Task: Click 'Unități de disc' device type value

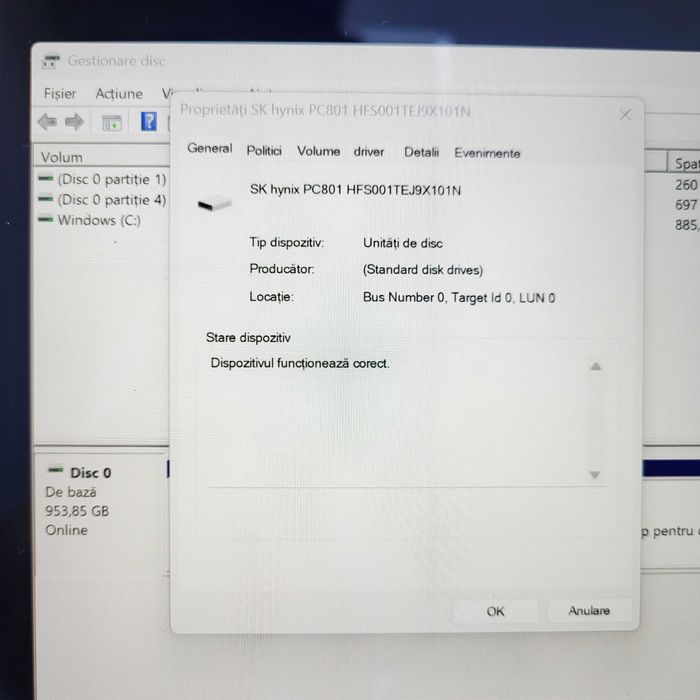Action: click(403, 243)
